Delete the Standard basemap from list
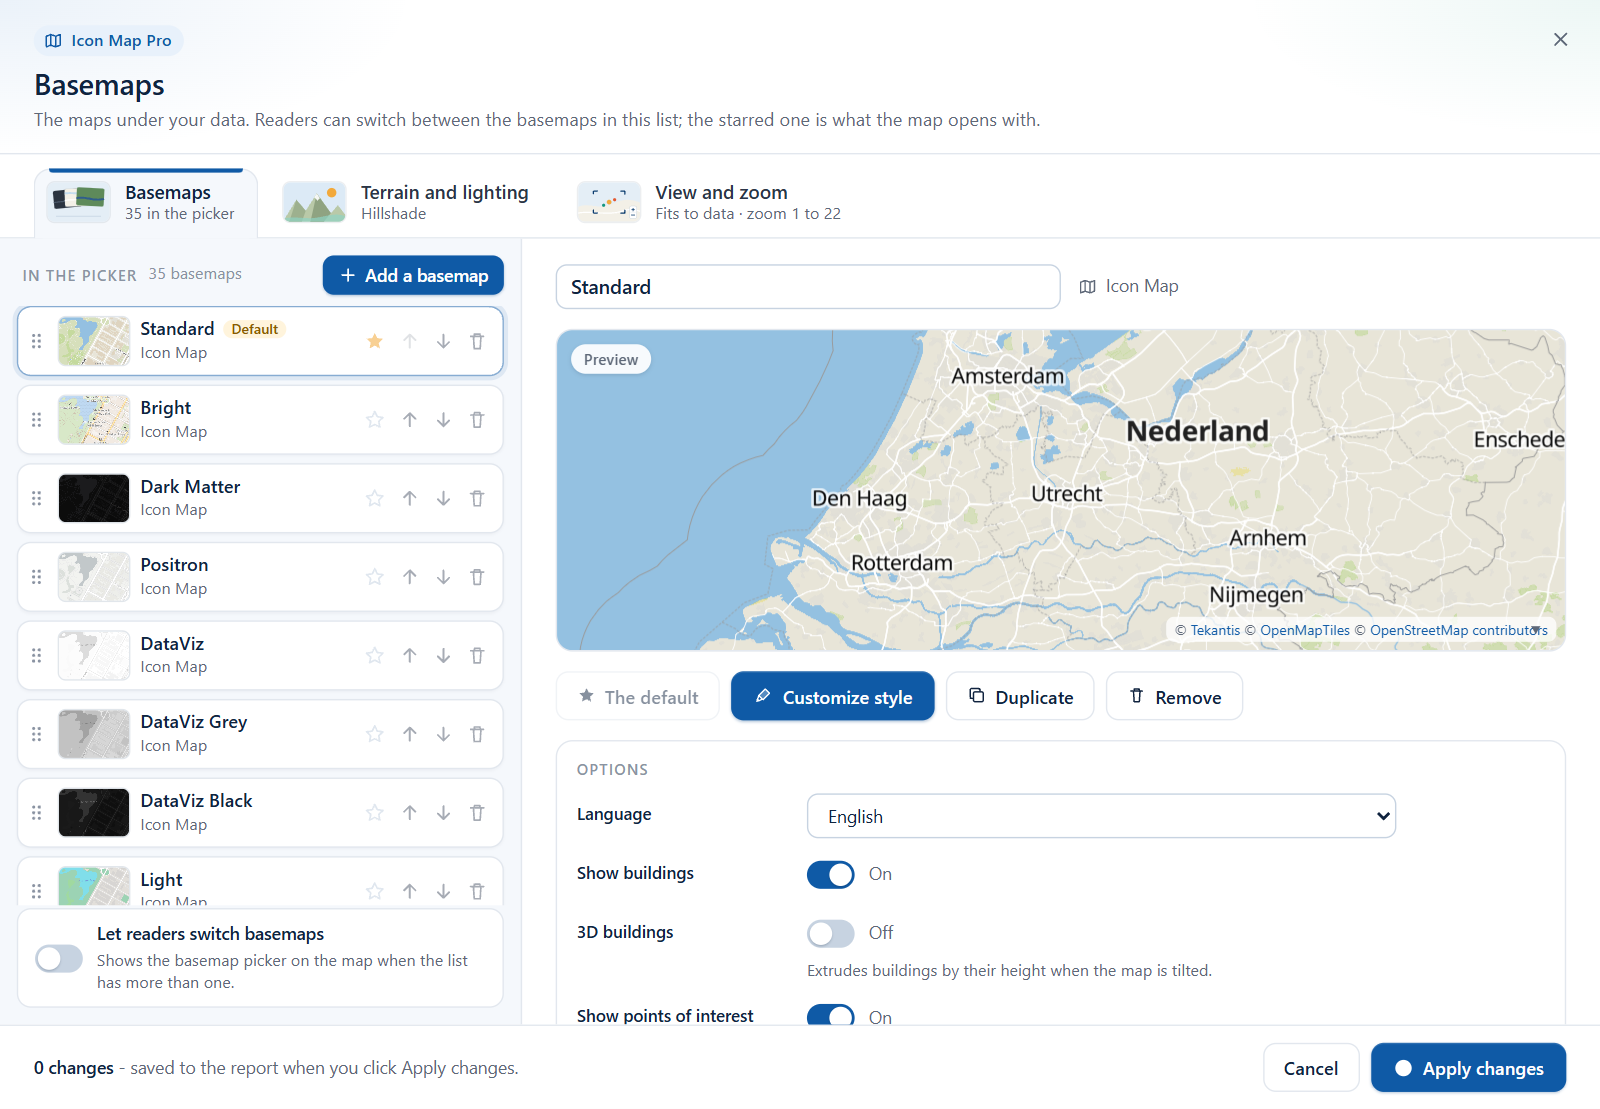Viewport: 1600px width, 1109px height. pyautogui.click(x=477, y=341)
